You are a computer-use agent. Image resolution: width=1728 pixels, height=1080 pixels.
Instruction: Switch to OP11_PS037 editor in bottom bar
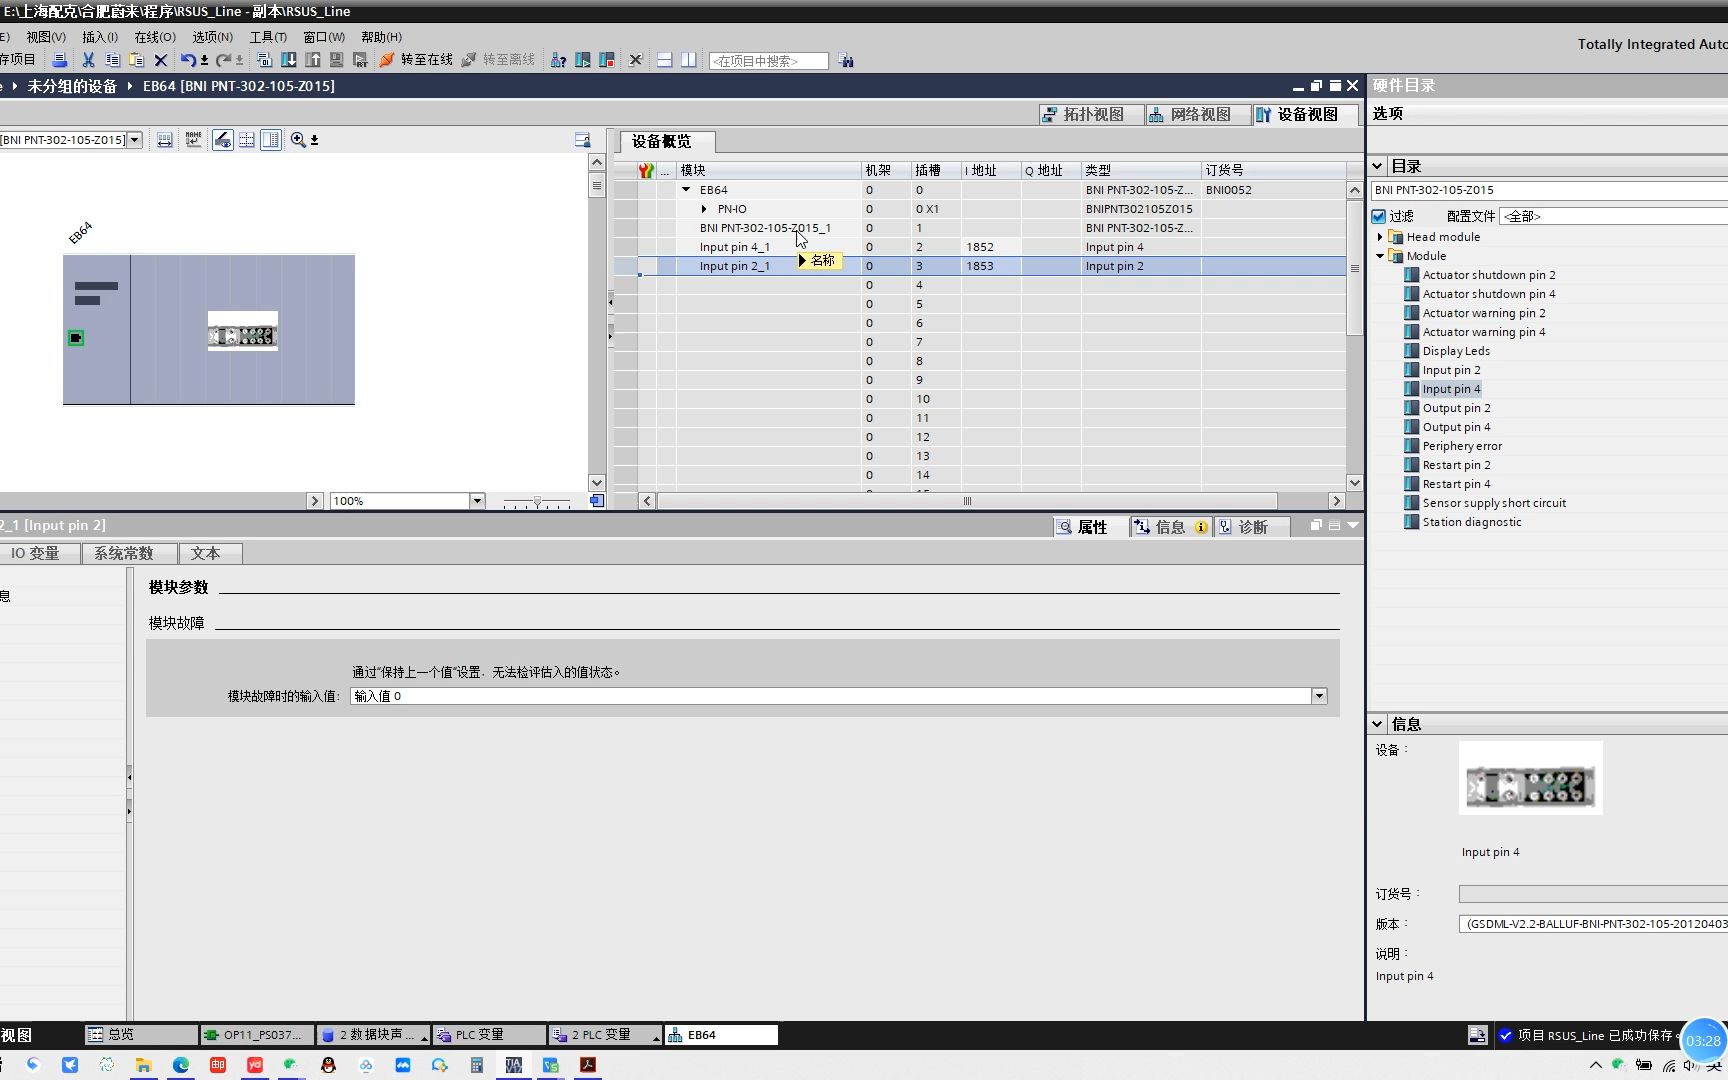(257, 1035)
